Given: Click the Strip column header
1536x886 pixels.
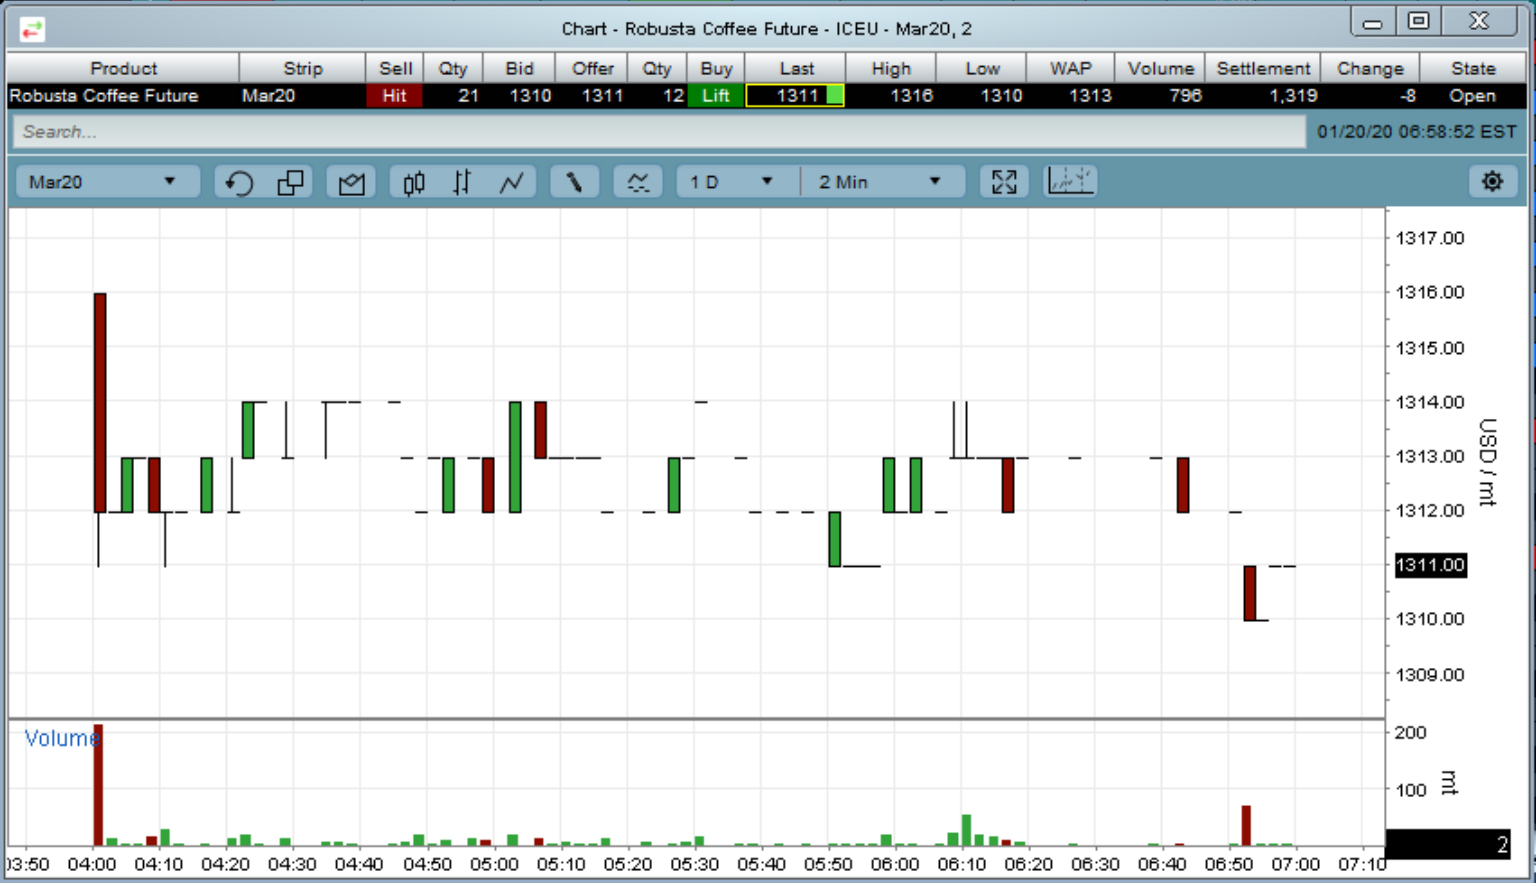Looking at the screenshot, I should pyautogui.click(x=302, y=68).
